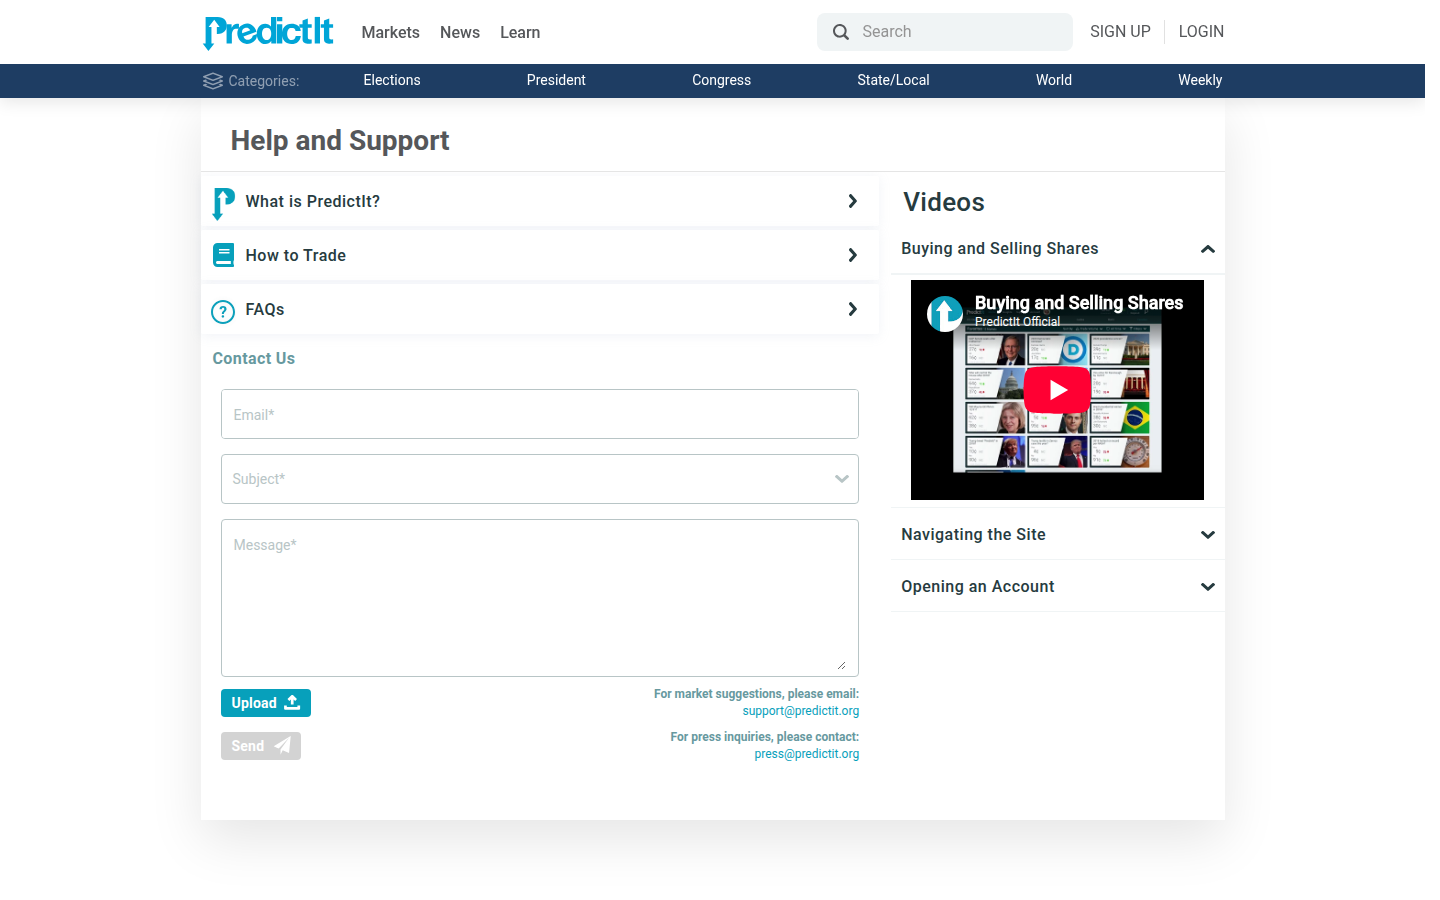
Task: Select the President category
Action: tap(556, 80)
